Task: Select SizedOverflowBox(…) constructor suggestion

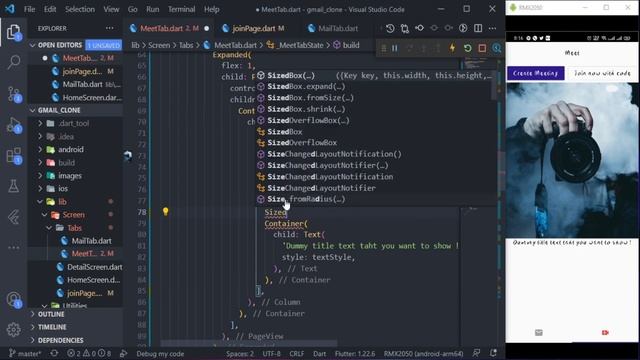Action: (308, 120)
